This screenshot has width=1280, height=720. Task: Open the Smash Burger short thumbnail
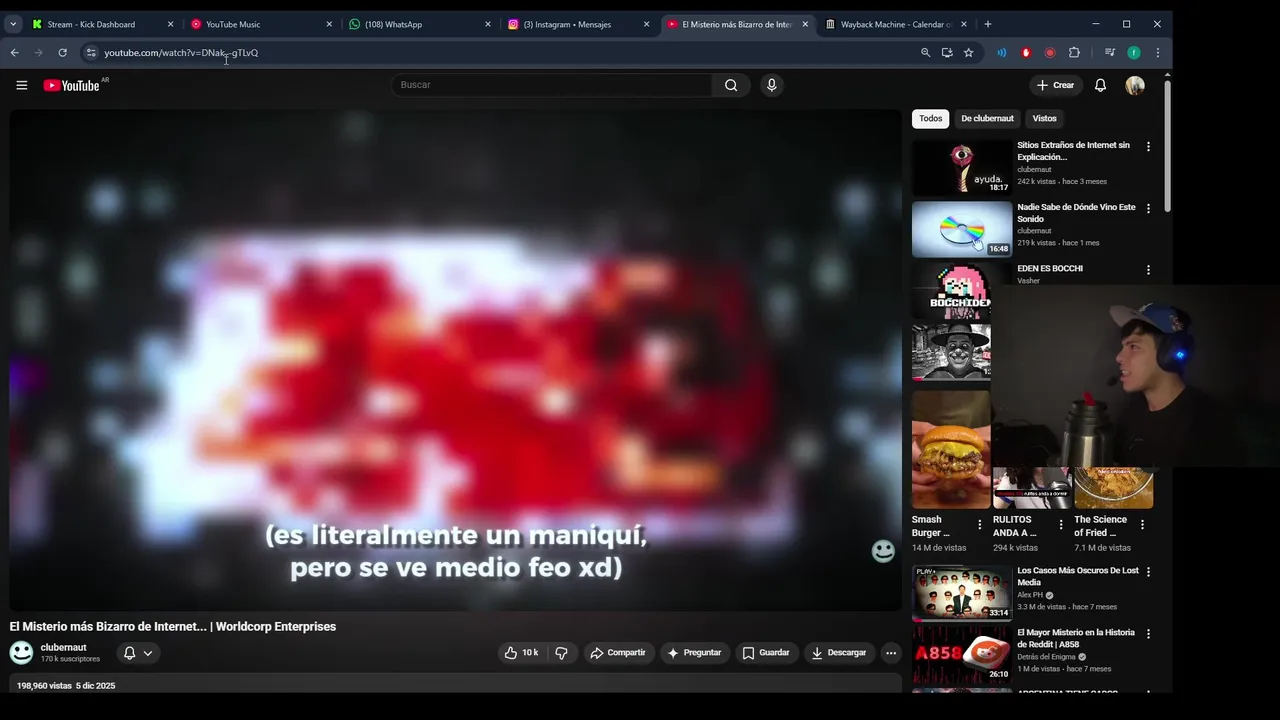[x=951, y=449]
